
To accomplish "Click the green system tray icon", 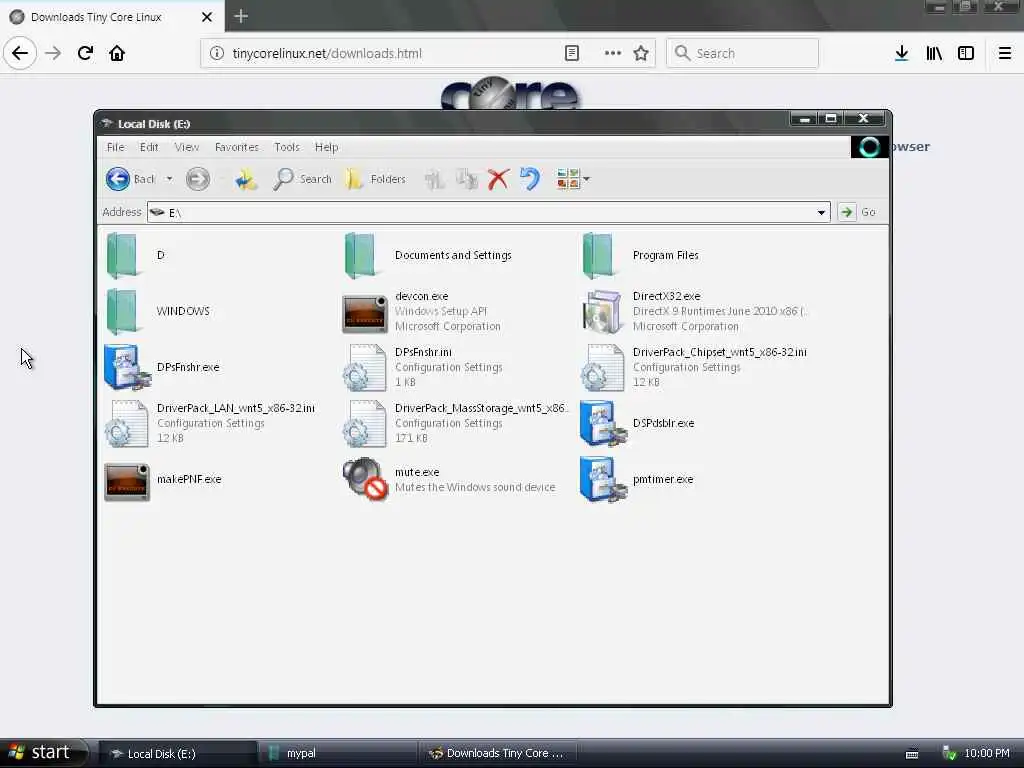I will (950, 754).
